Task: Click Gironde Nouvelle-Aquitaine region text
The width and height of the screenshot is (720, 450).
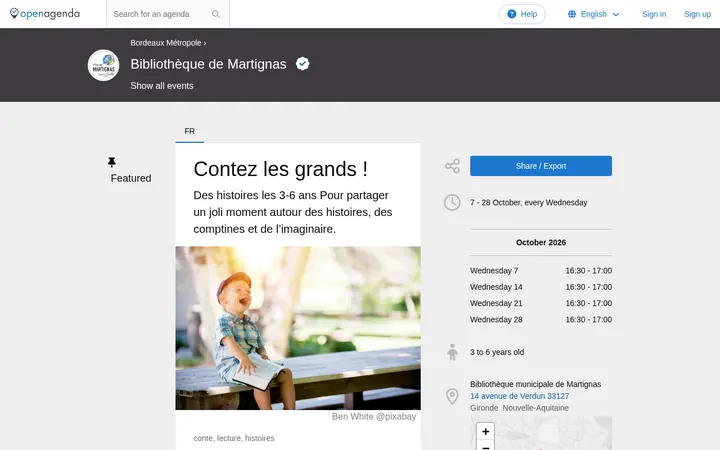Action: coord(519,408)
